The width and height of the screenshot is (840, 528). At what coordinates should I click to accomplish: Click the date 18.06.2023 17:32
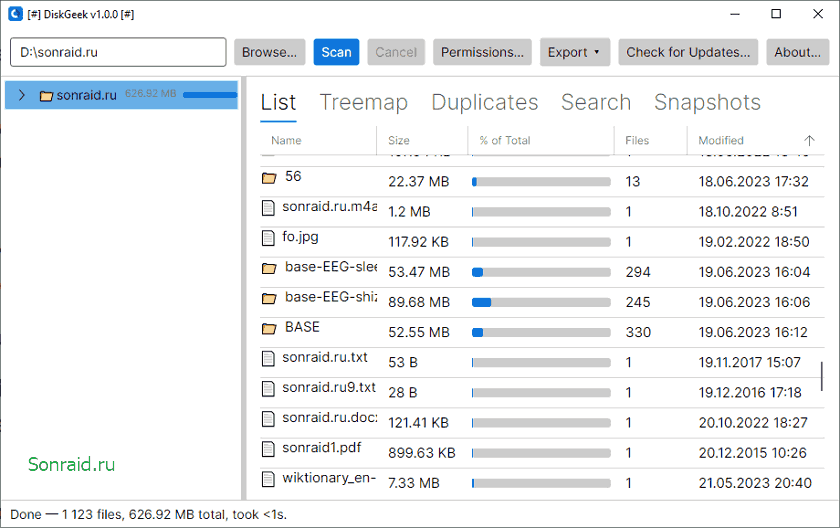[x=753, y=182]
